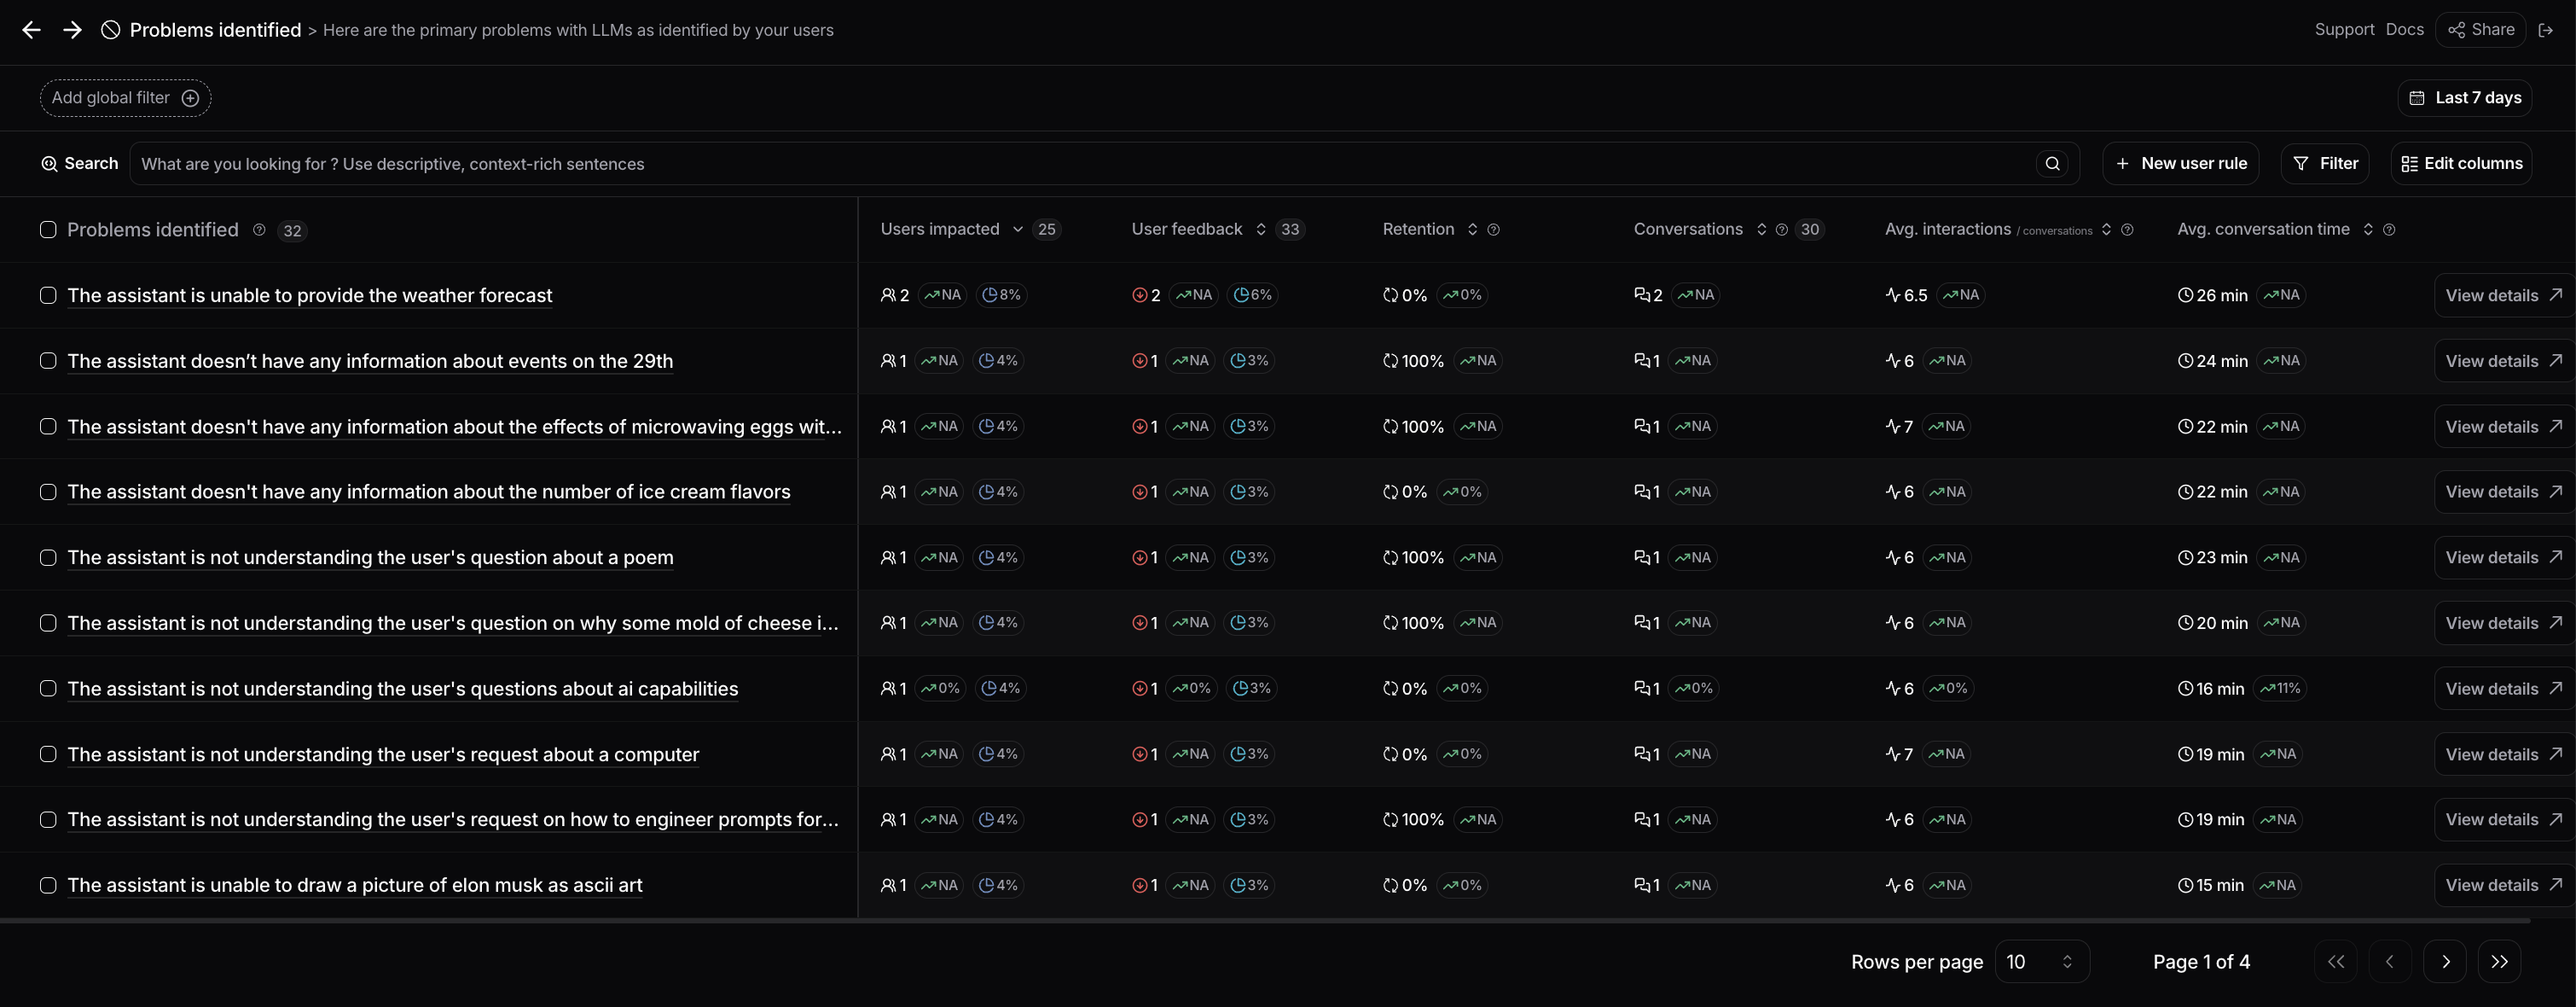This screenshot has width=2576, height=1007.
Task: Click the New user rule button
Action: (x=2181, y=164)
